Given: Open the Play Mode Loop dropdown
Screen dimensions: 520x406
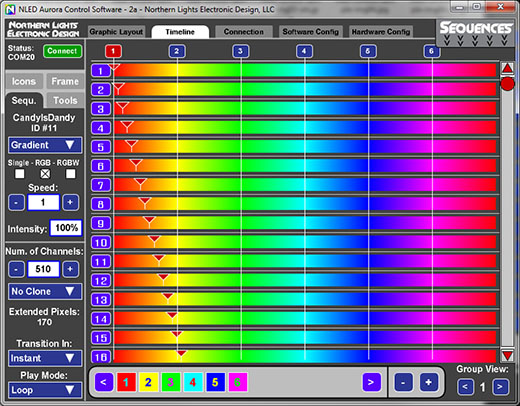Looking at the screenshot, I should (x=45, y=390).
